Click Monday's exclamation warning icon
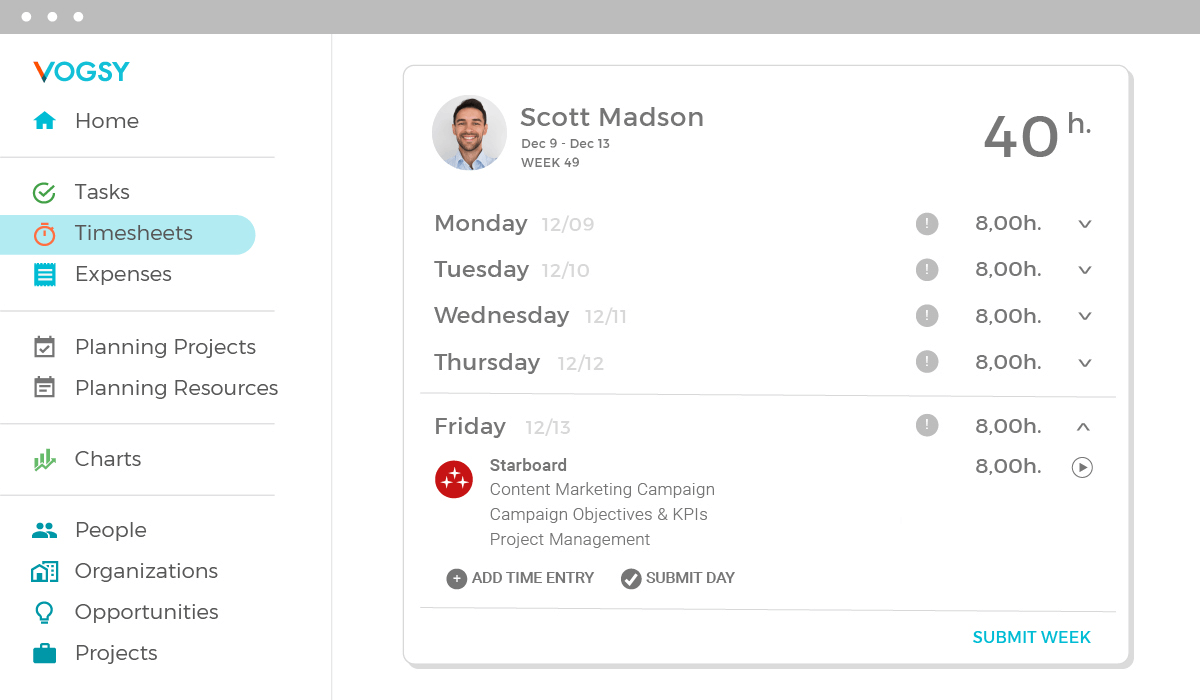This screenshot has width=1200, height=700. click(927, 224)
